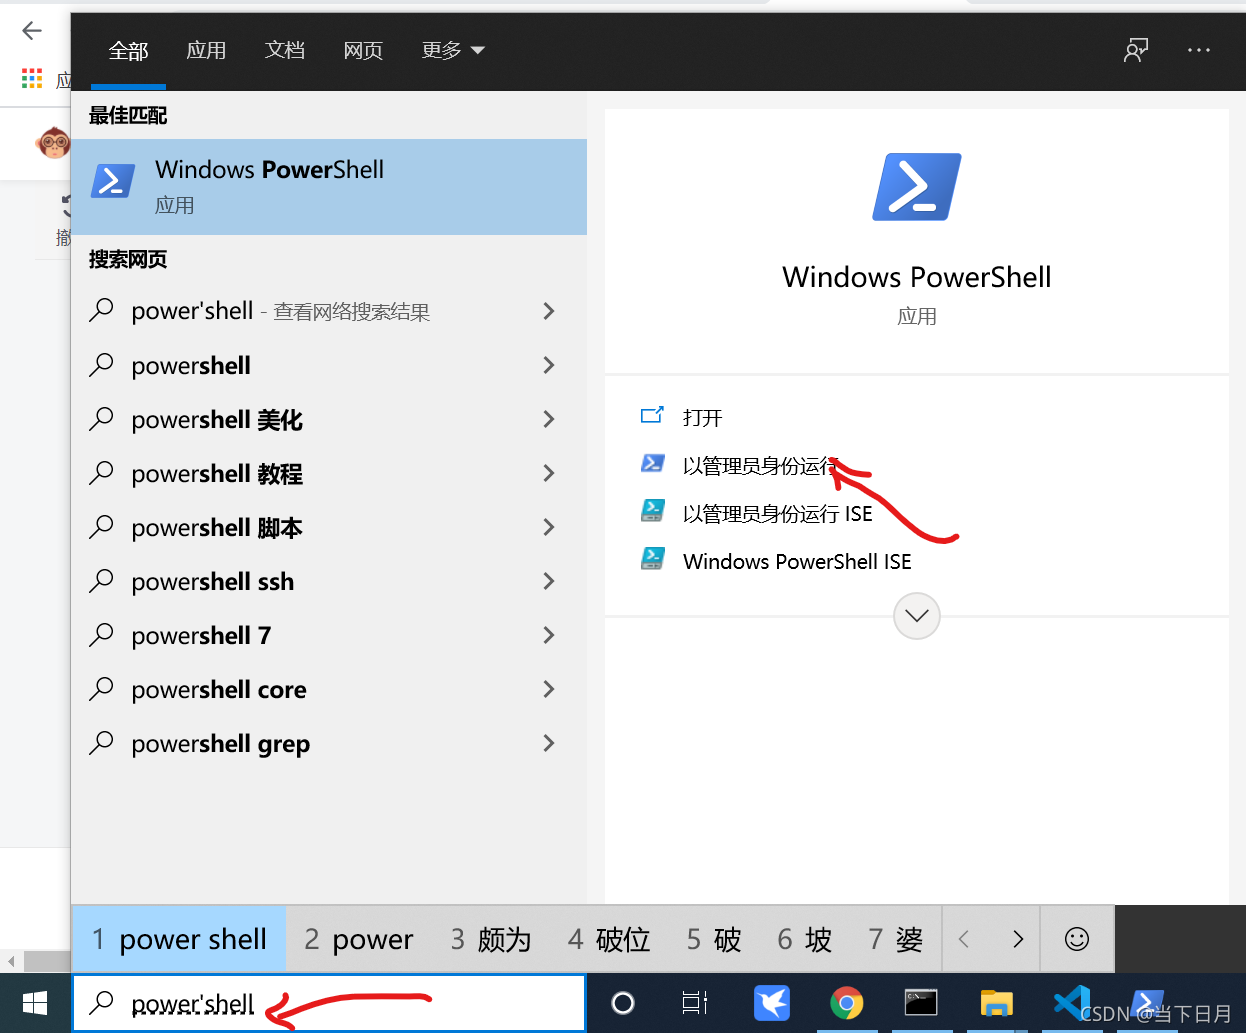Open Task View from the taskbar
Image resolution: width=1246 pixels, height=1033 pixels.
click(695, 1003)
